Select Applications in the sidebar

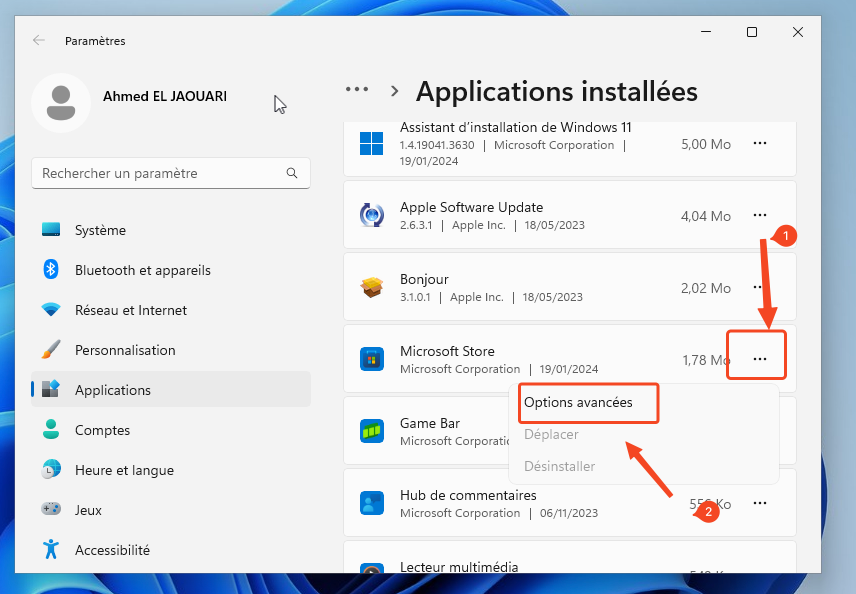tap(112, 390)
